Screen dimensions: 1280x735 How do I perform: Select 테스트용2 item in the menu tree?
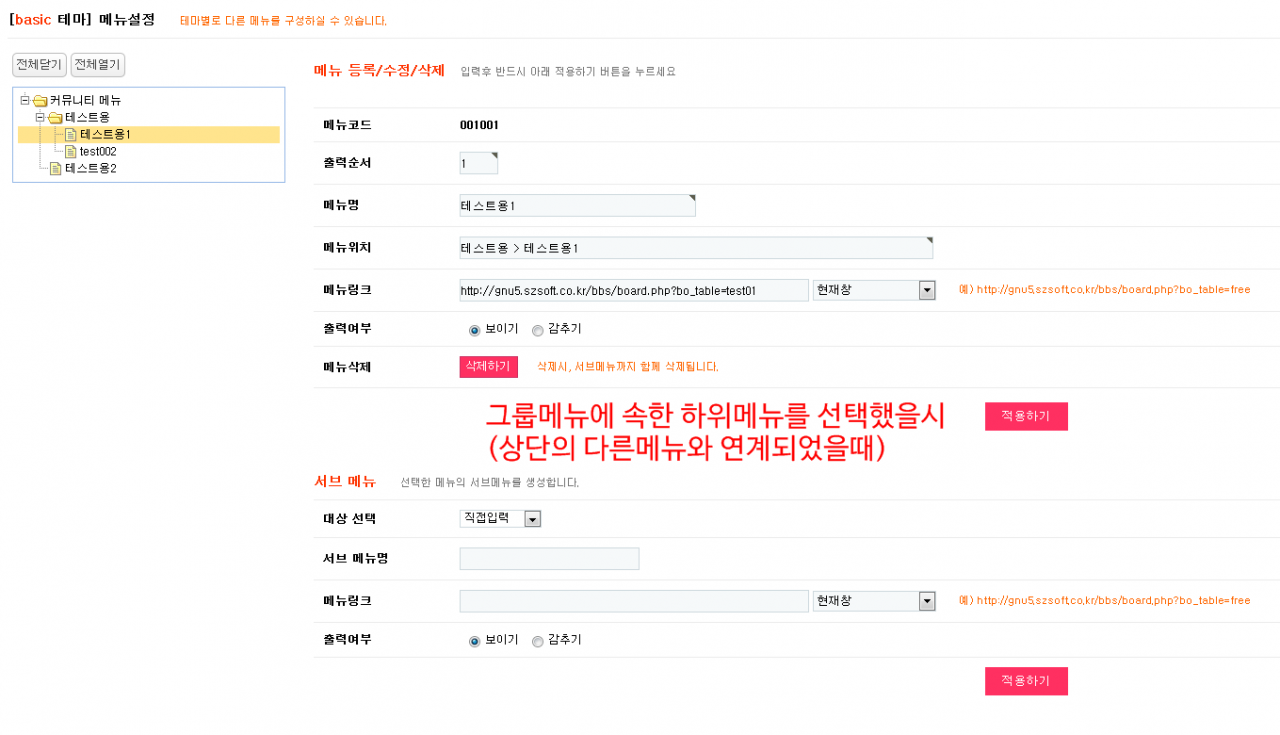[91, 168]
